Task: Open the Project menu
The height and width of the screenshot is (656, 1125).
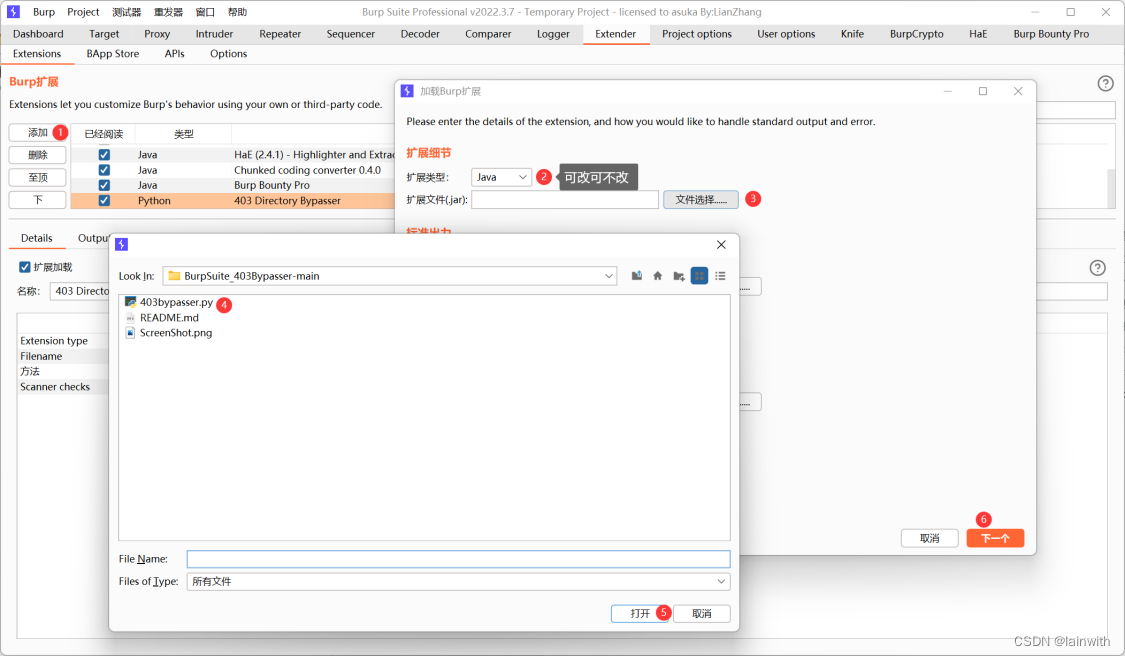Action: click(x=83, y=12)
